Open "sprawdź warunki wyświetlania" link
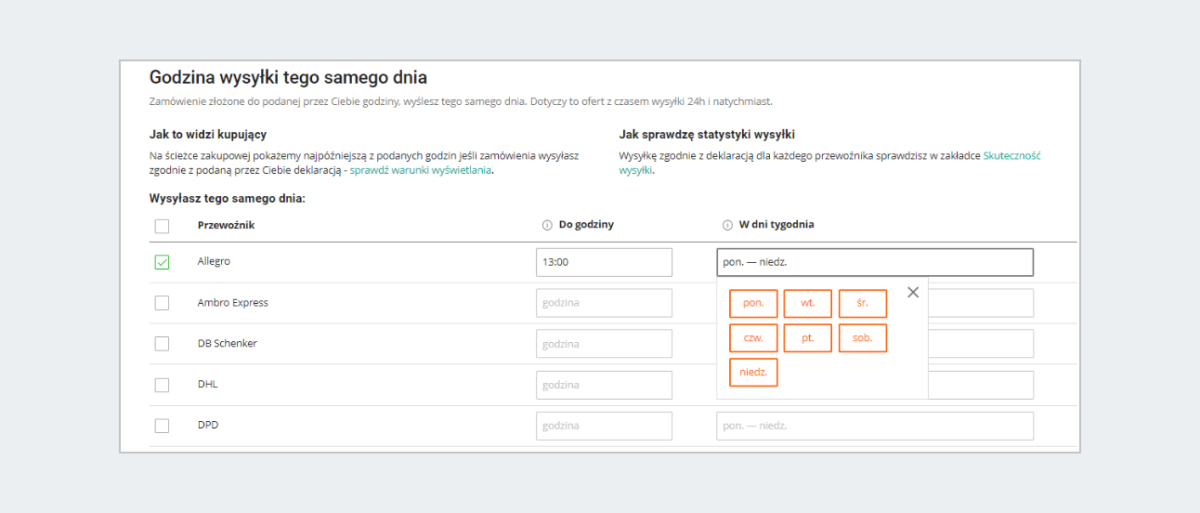1200x513 pixels. [421, 170]
